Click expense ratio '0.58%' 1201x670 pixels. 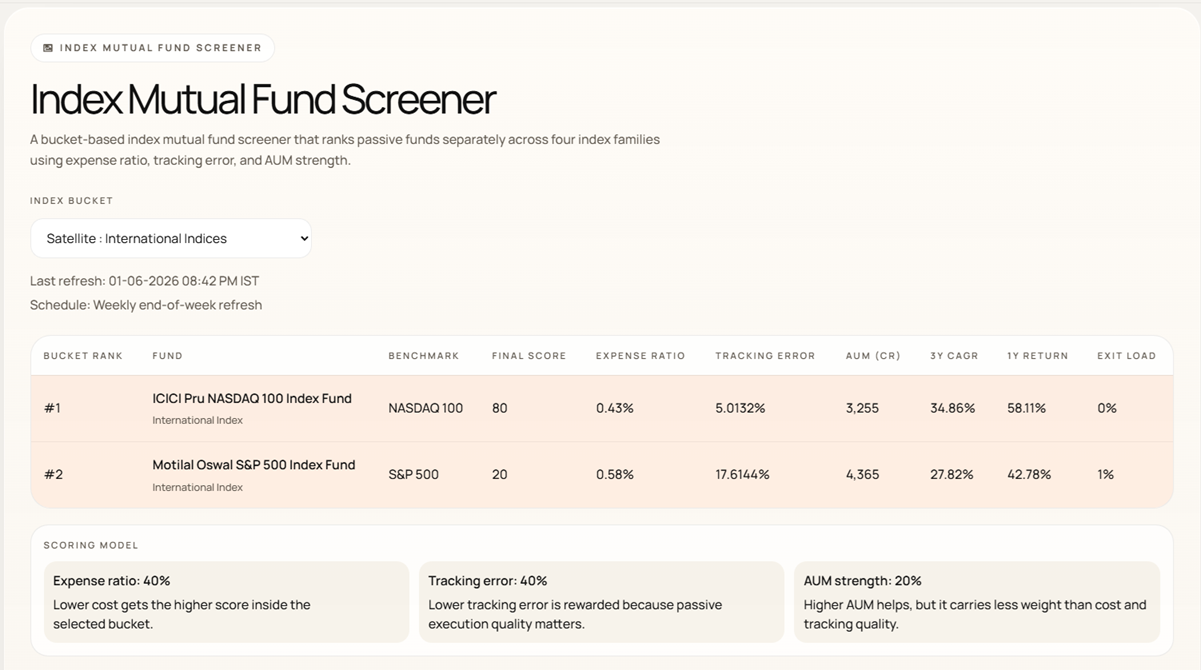tap(615, 475)
